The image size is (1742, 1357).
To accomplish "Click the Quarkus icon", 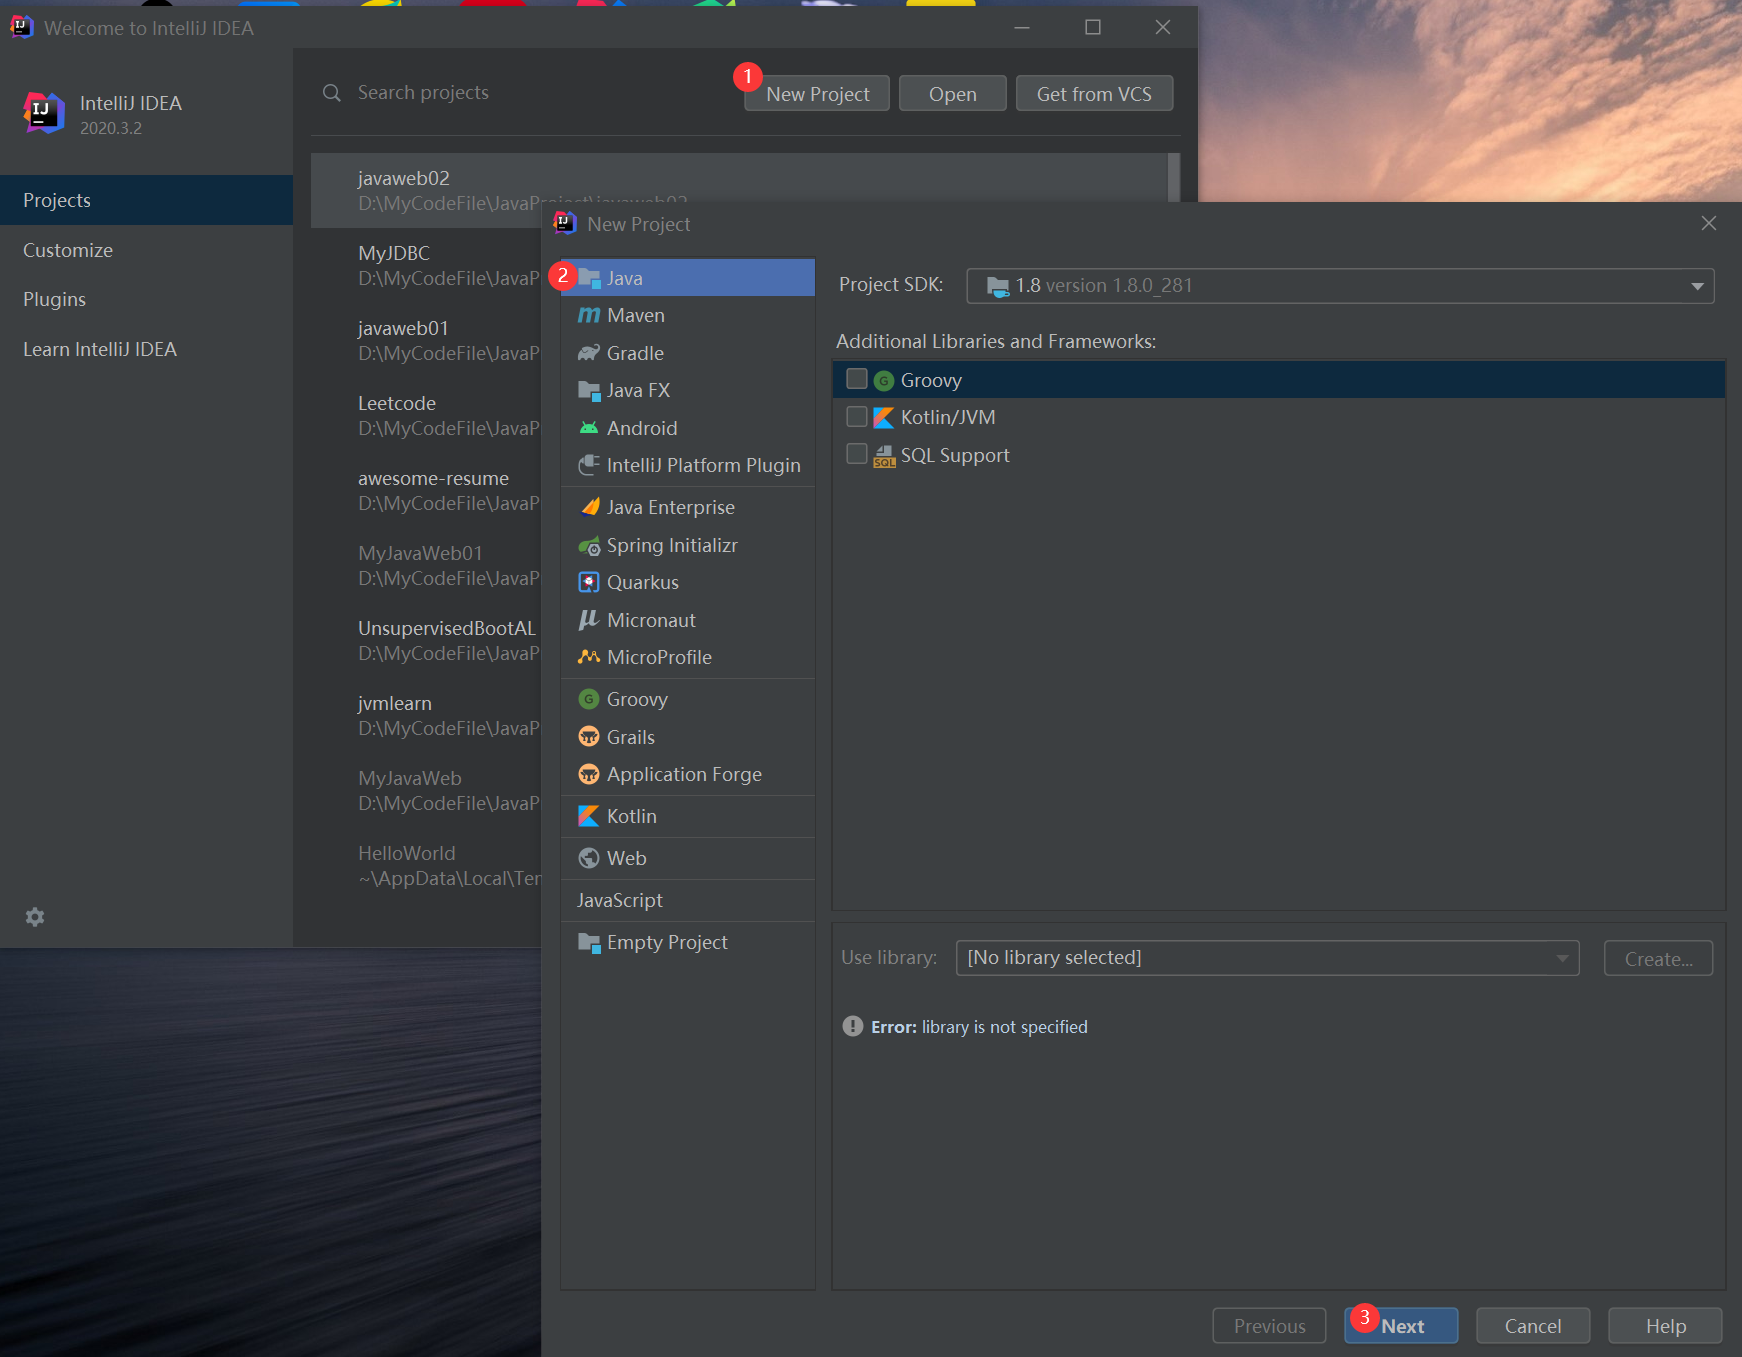I will tap(589, 583).
